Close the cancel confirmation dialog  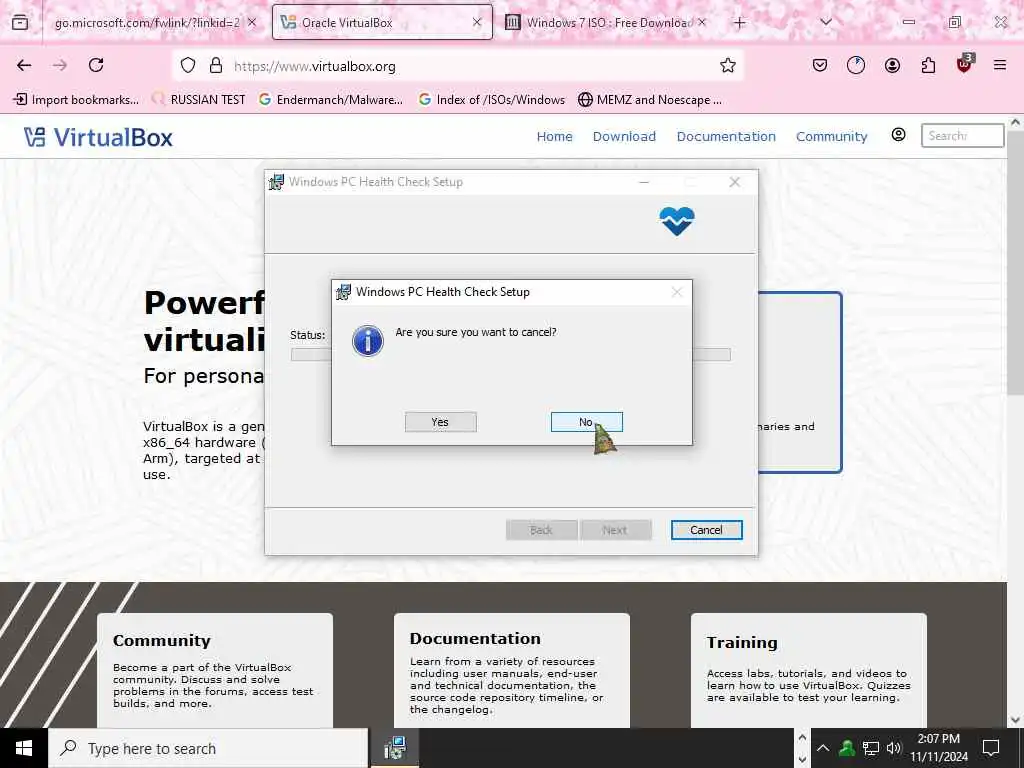tap(677, 292)
